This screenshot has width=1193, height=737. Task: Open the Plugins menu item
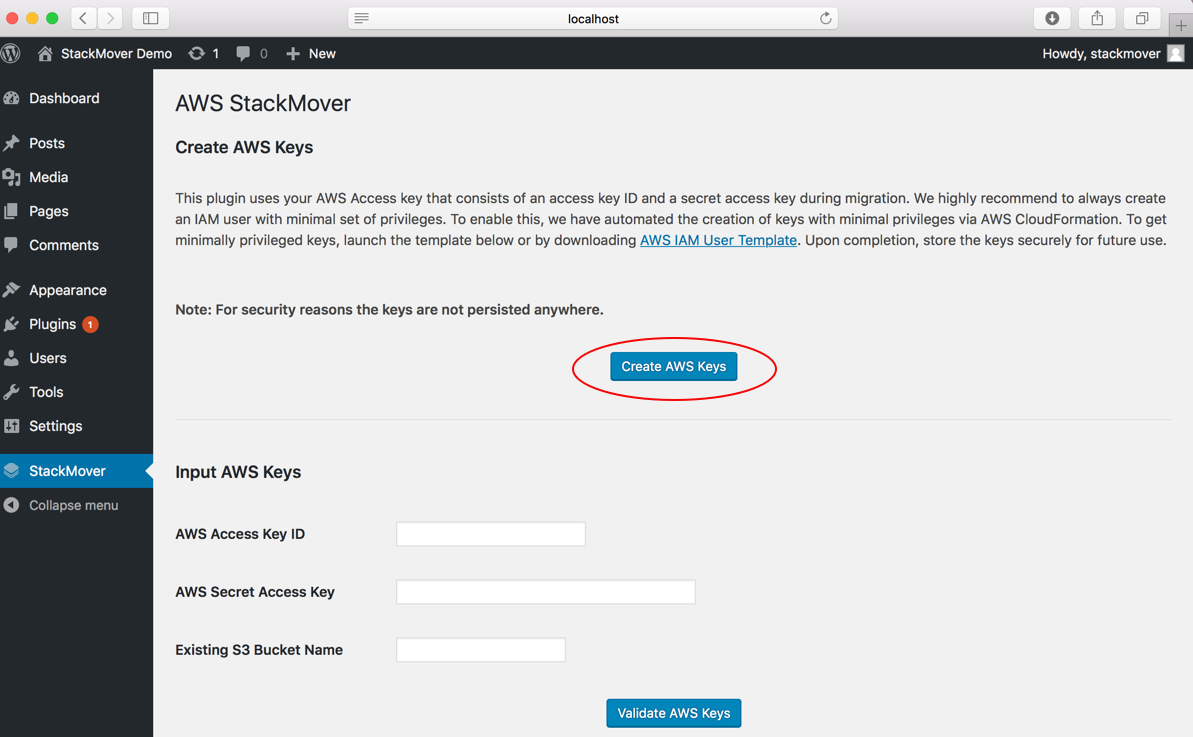[76, 324]
